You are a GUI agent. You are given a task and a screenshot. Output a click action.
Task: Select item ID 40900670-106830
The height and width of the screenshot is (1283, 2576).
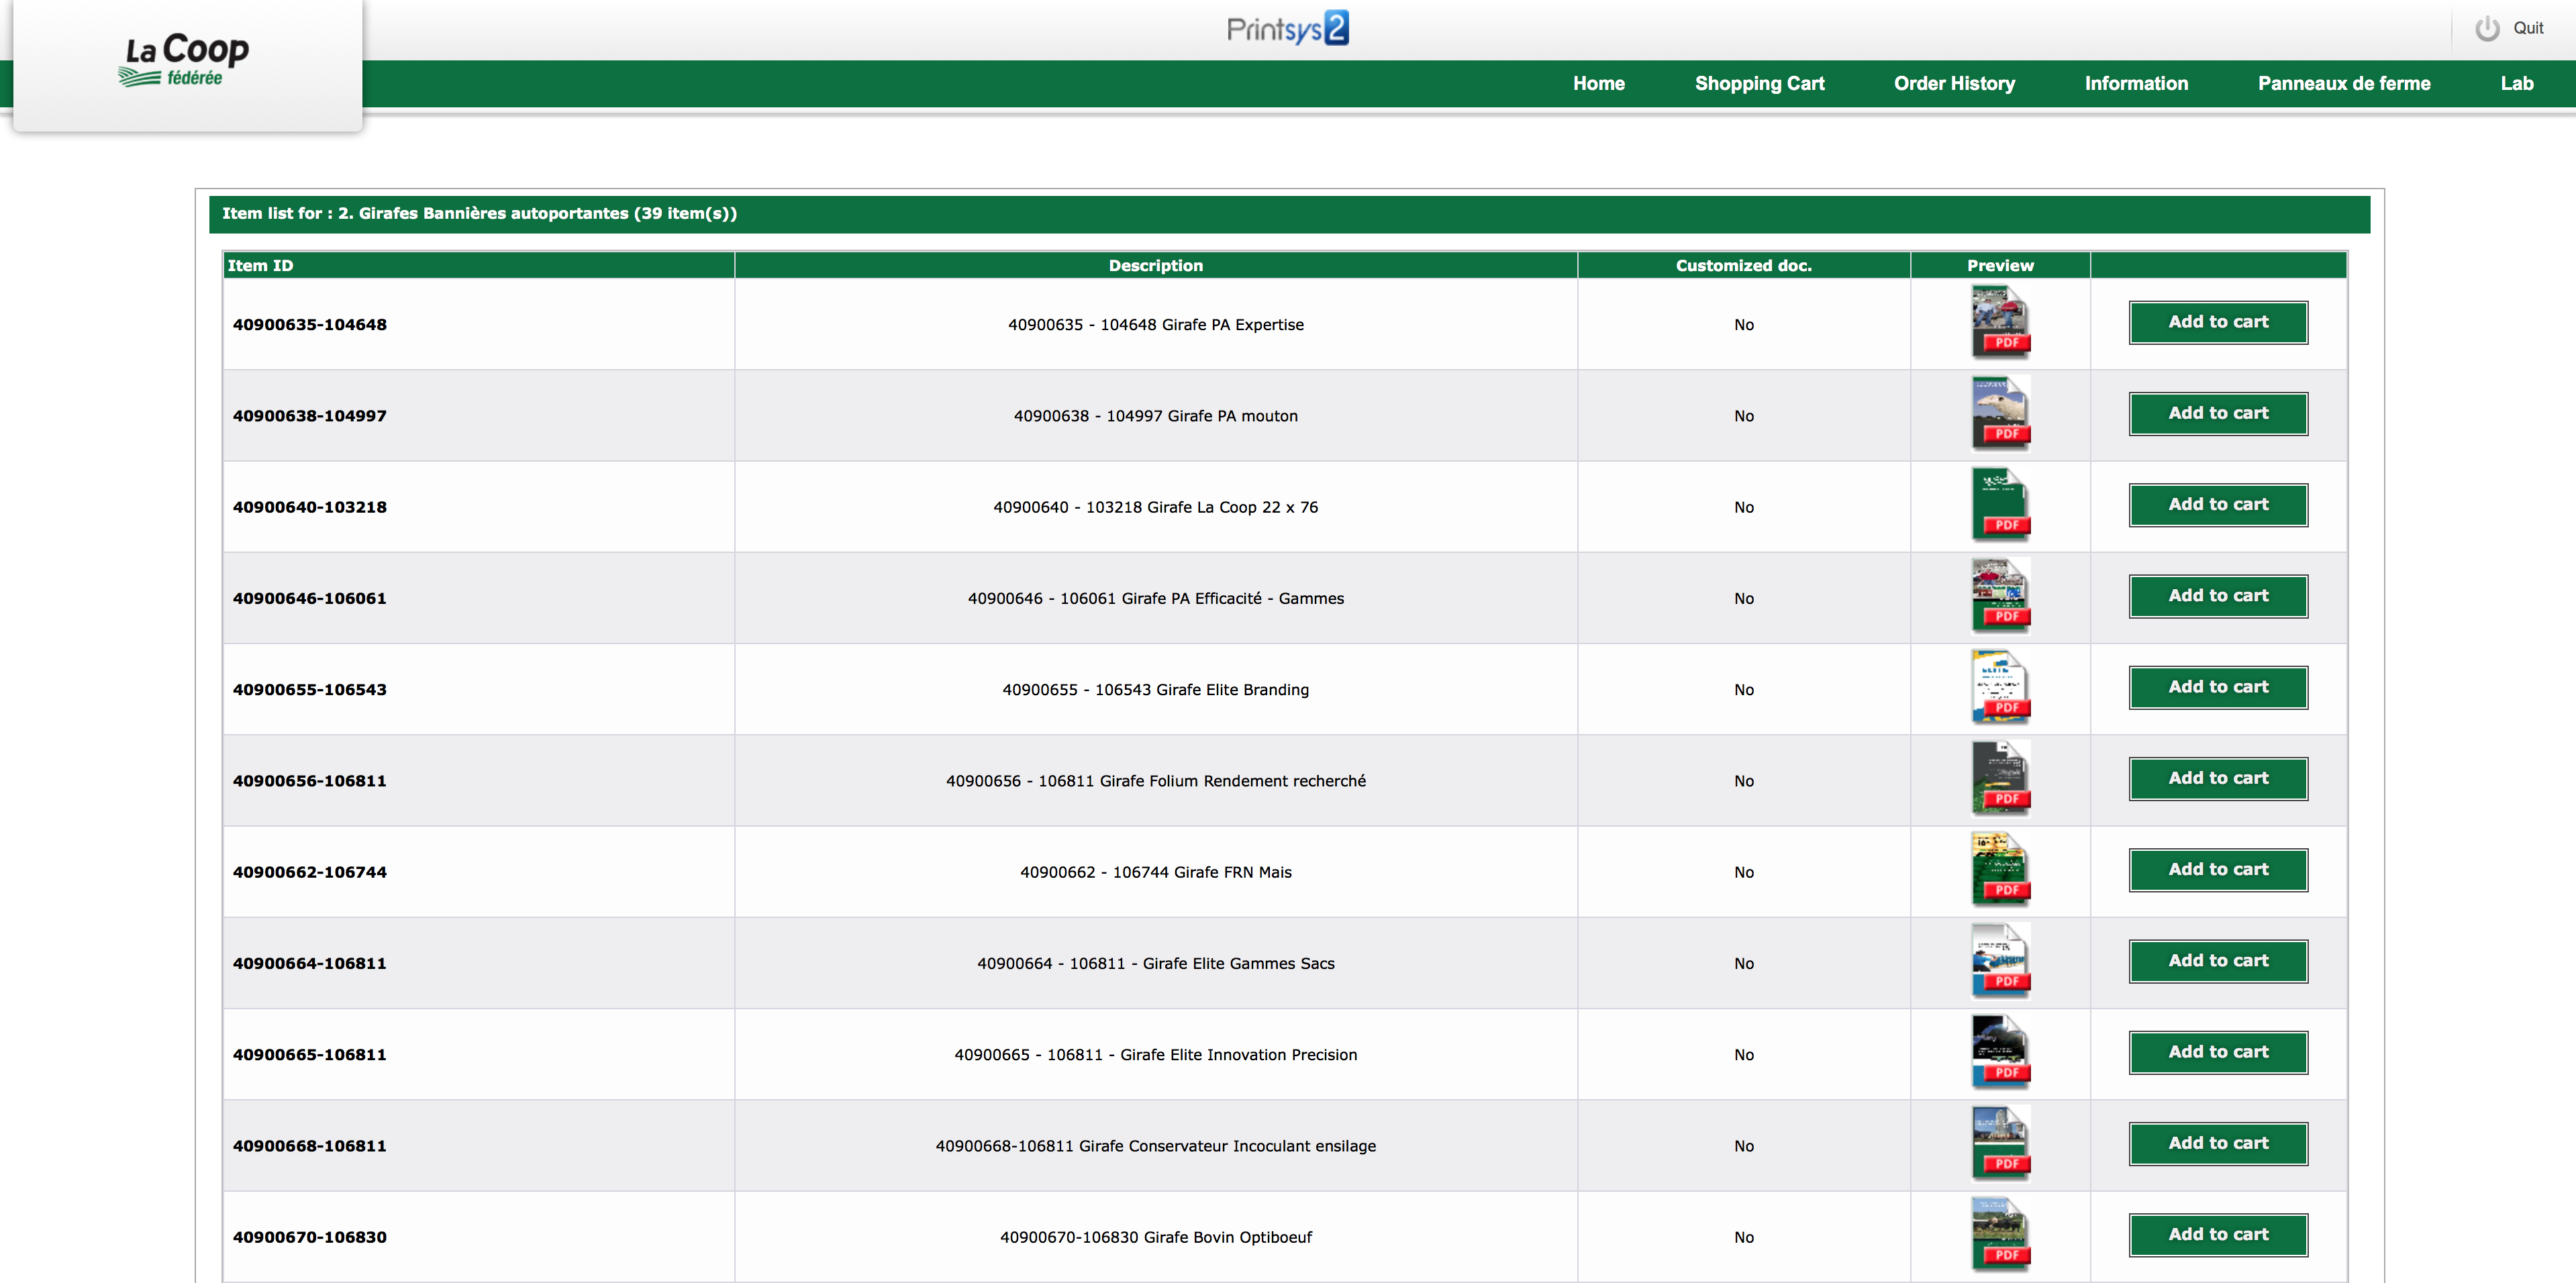point(309,1237)
